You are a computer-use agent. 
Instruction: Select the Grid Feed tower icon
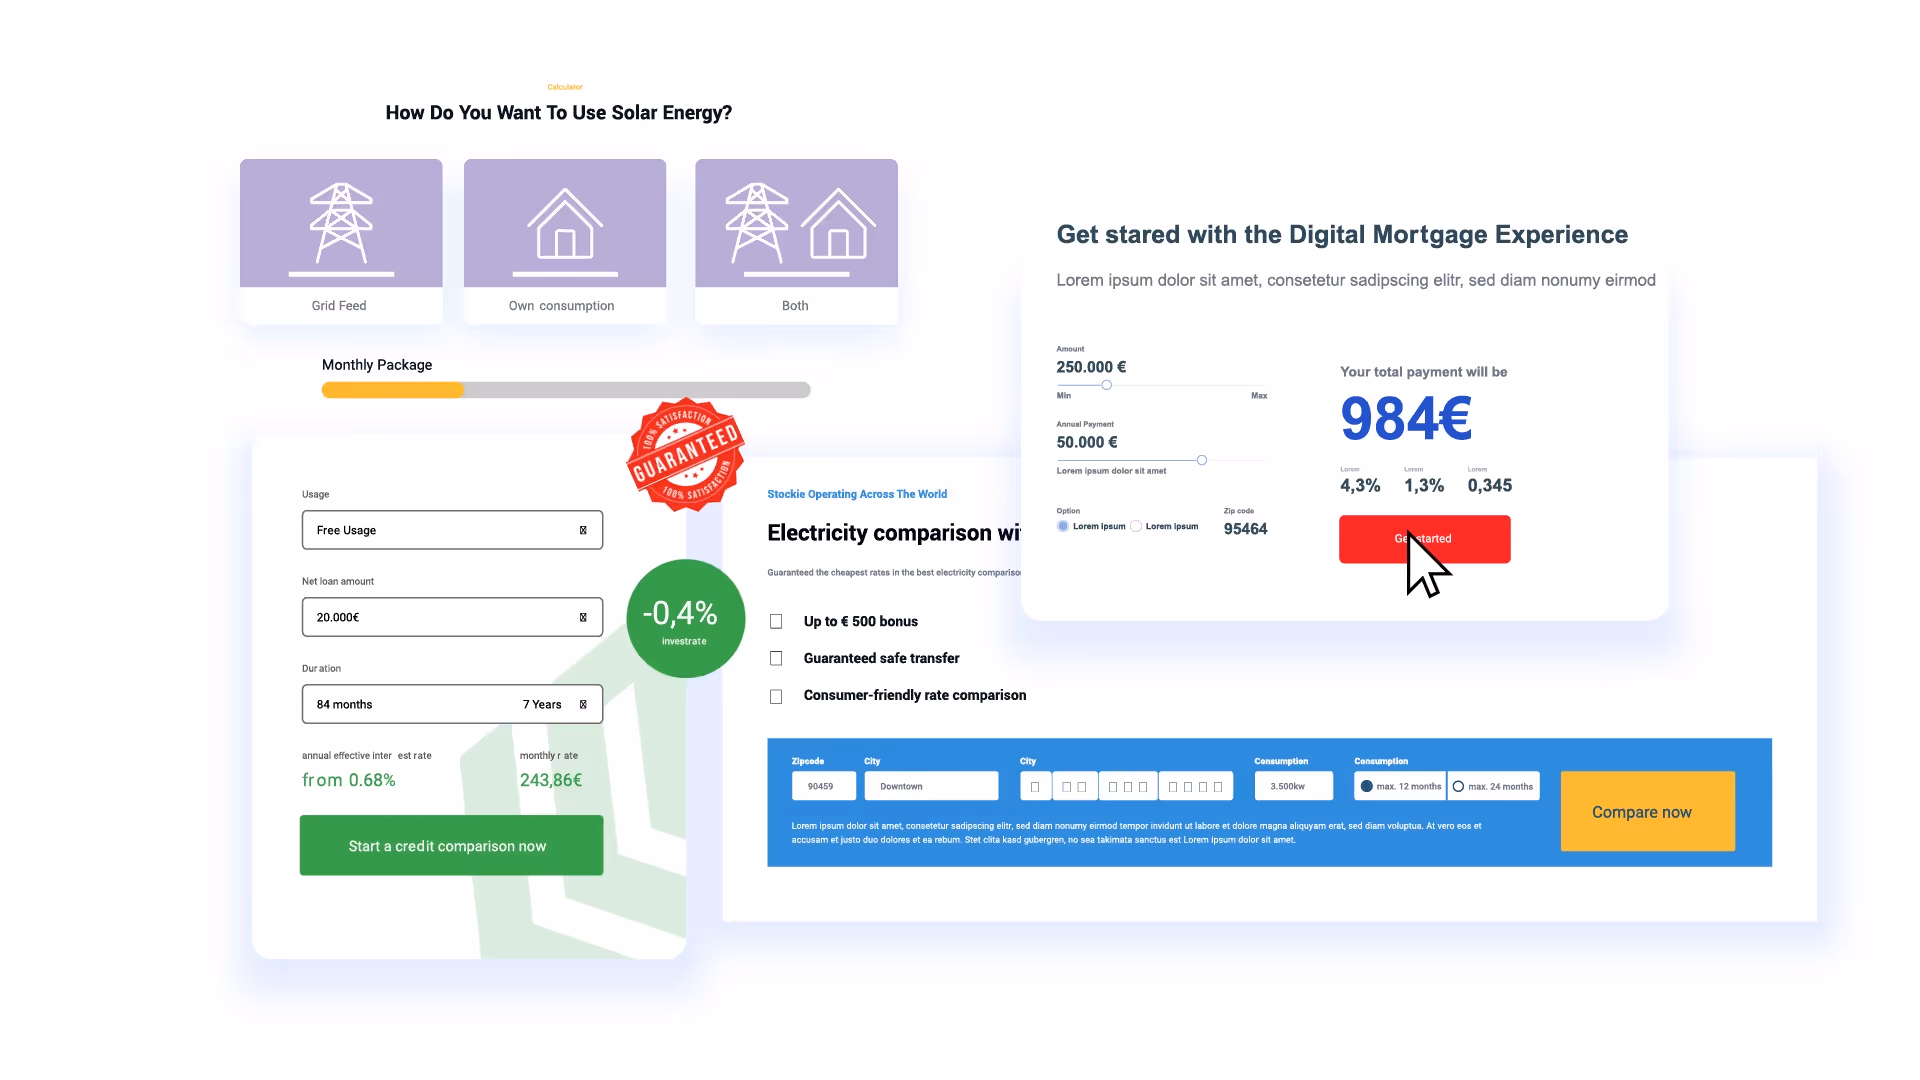[x=341, y=224]
